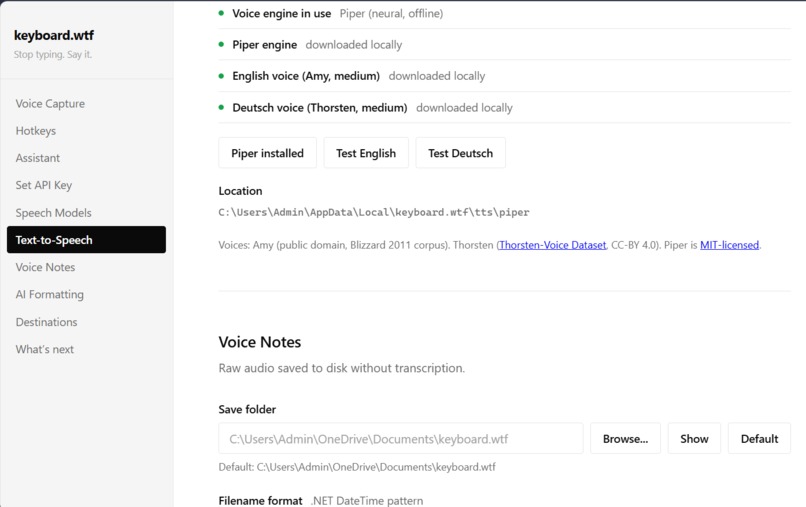Click the Voice Notes section heading
This screenshot has width=806, height=507.
[x=260, y=342]
